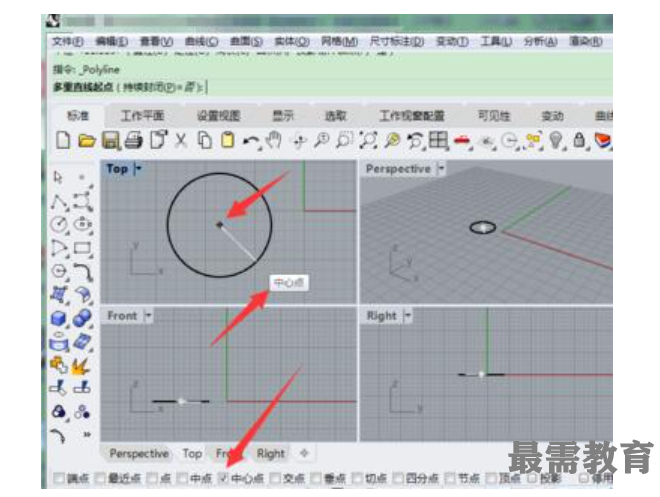Select the Right viewport tab at the bottom
660x497 pixels.
tap(270, 453)
